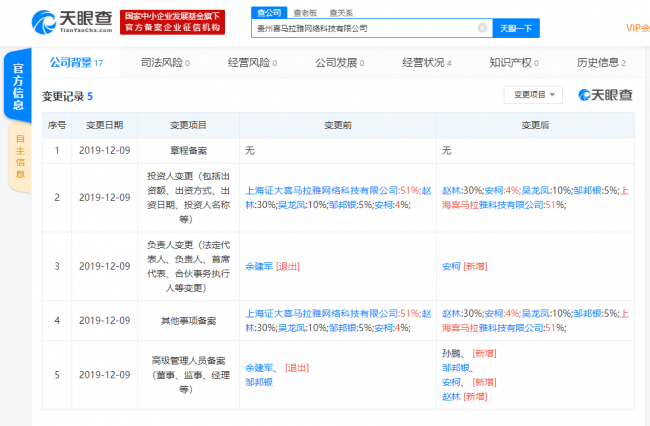Click the 变更日期 column header
The image size is (650, 426).
click(104, 125)
